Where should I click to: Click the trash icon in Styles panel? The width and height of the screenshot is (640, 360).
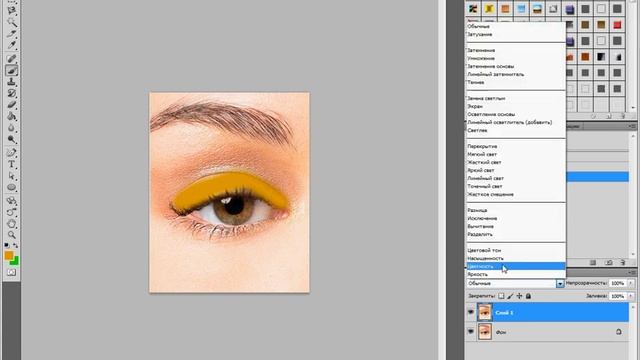click(622, 116)
